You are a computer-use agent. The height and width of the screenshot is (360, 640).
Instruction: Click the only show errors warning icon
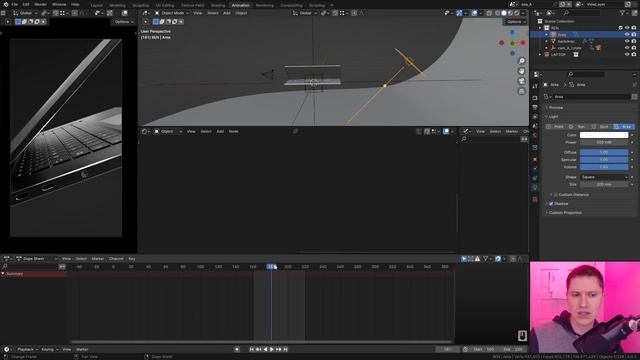pyautogui.click(x=477, y=259)
